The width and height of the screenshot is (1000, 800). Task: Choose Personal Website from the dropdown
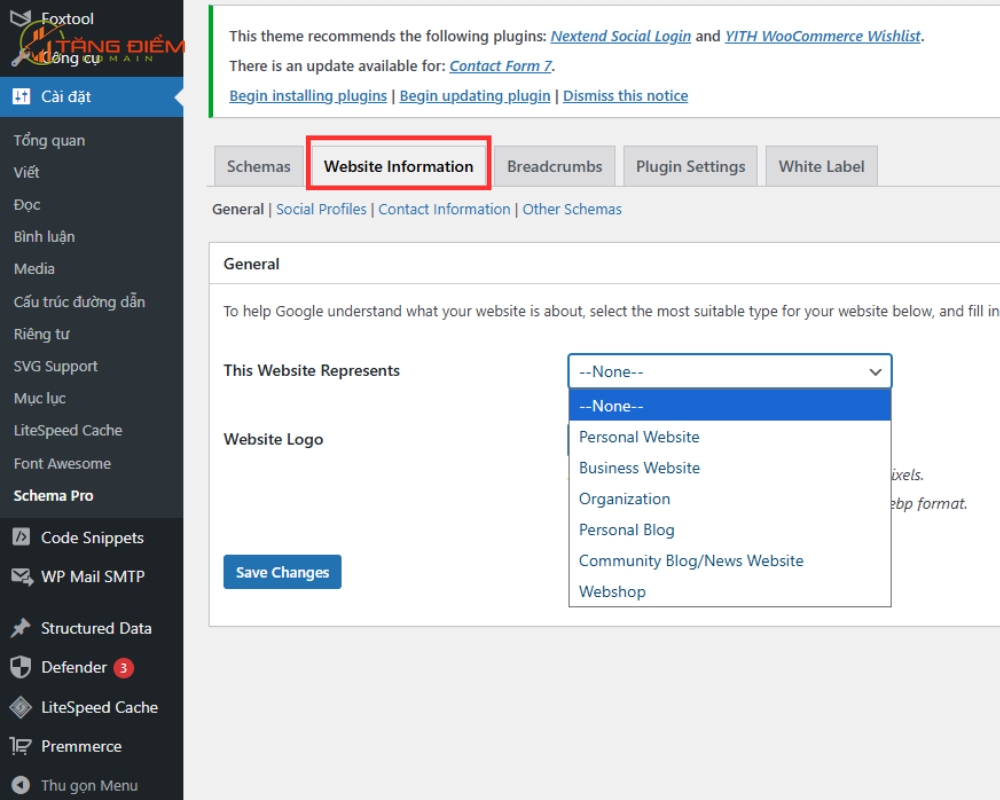[x=730, y=437]
